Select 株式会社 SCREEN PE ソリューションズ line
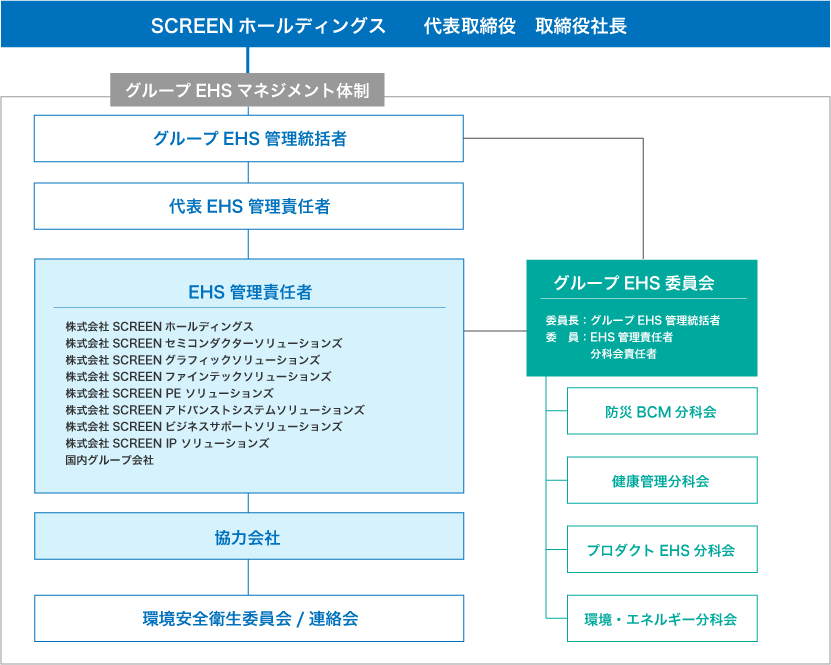Screen dimensions: 831x665 click(170, 393)
